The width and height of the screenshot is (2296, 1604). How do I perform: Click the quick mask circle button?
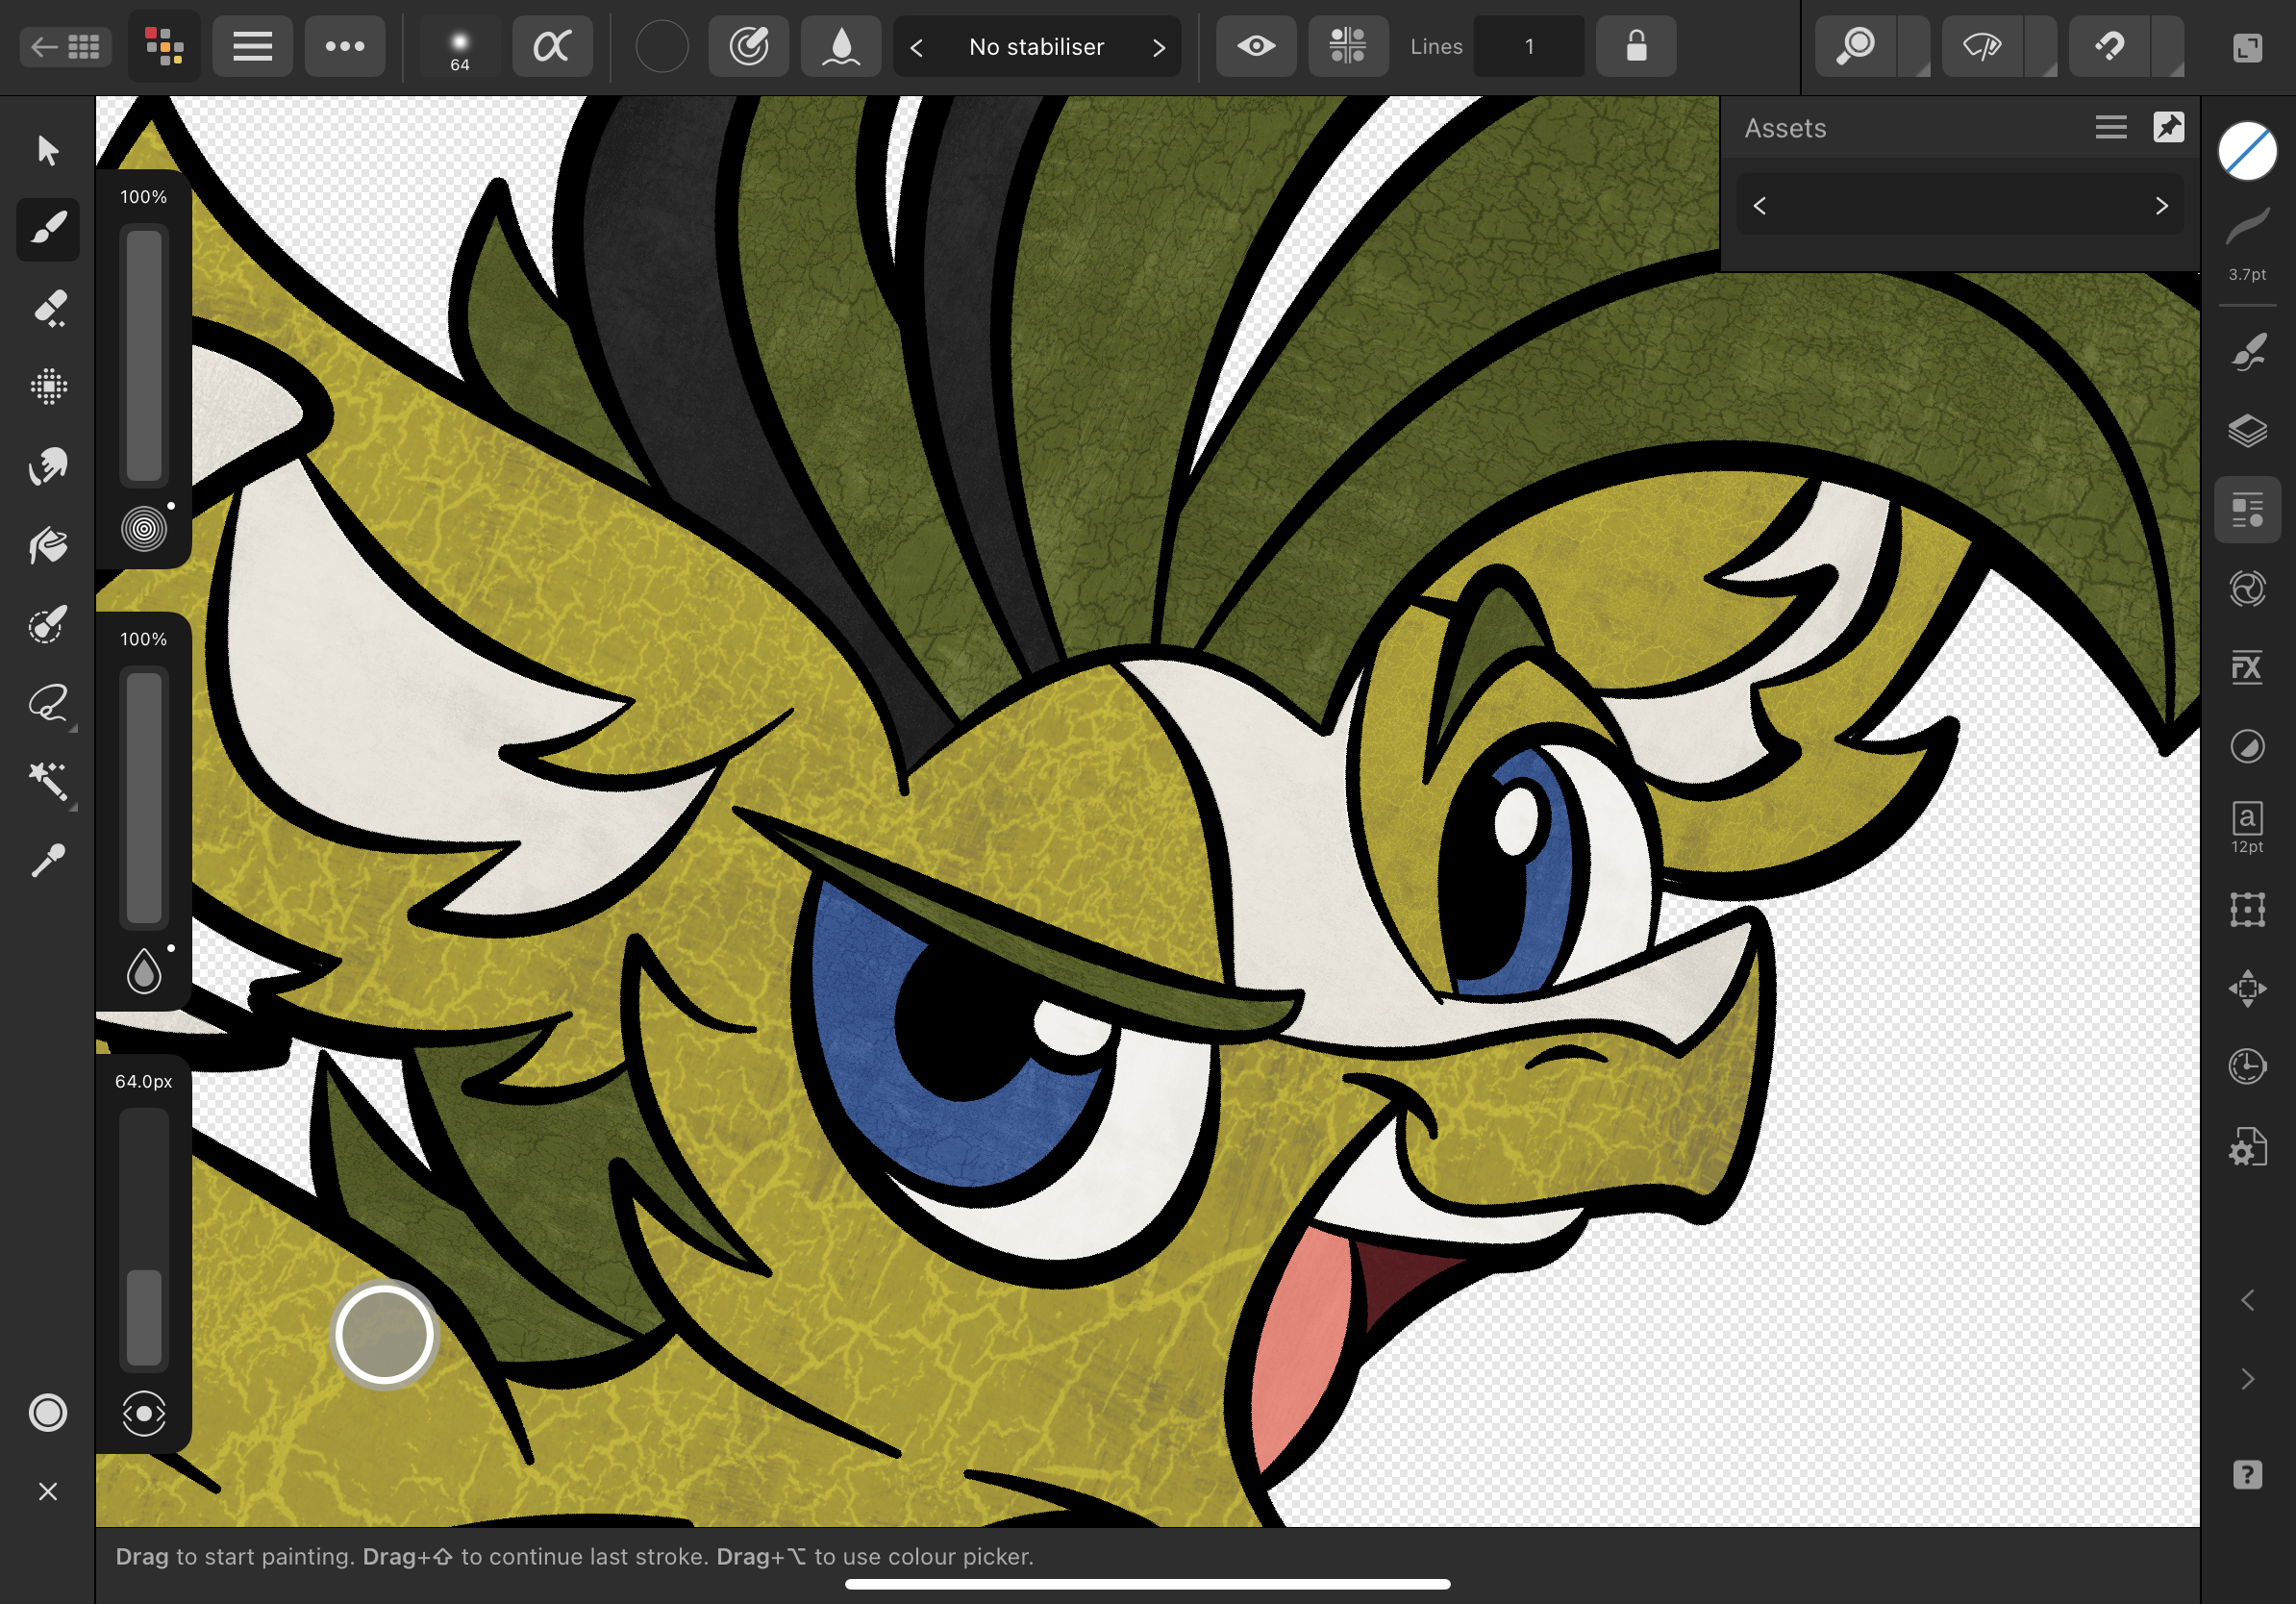point(48,1413)
